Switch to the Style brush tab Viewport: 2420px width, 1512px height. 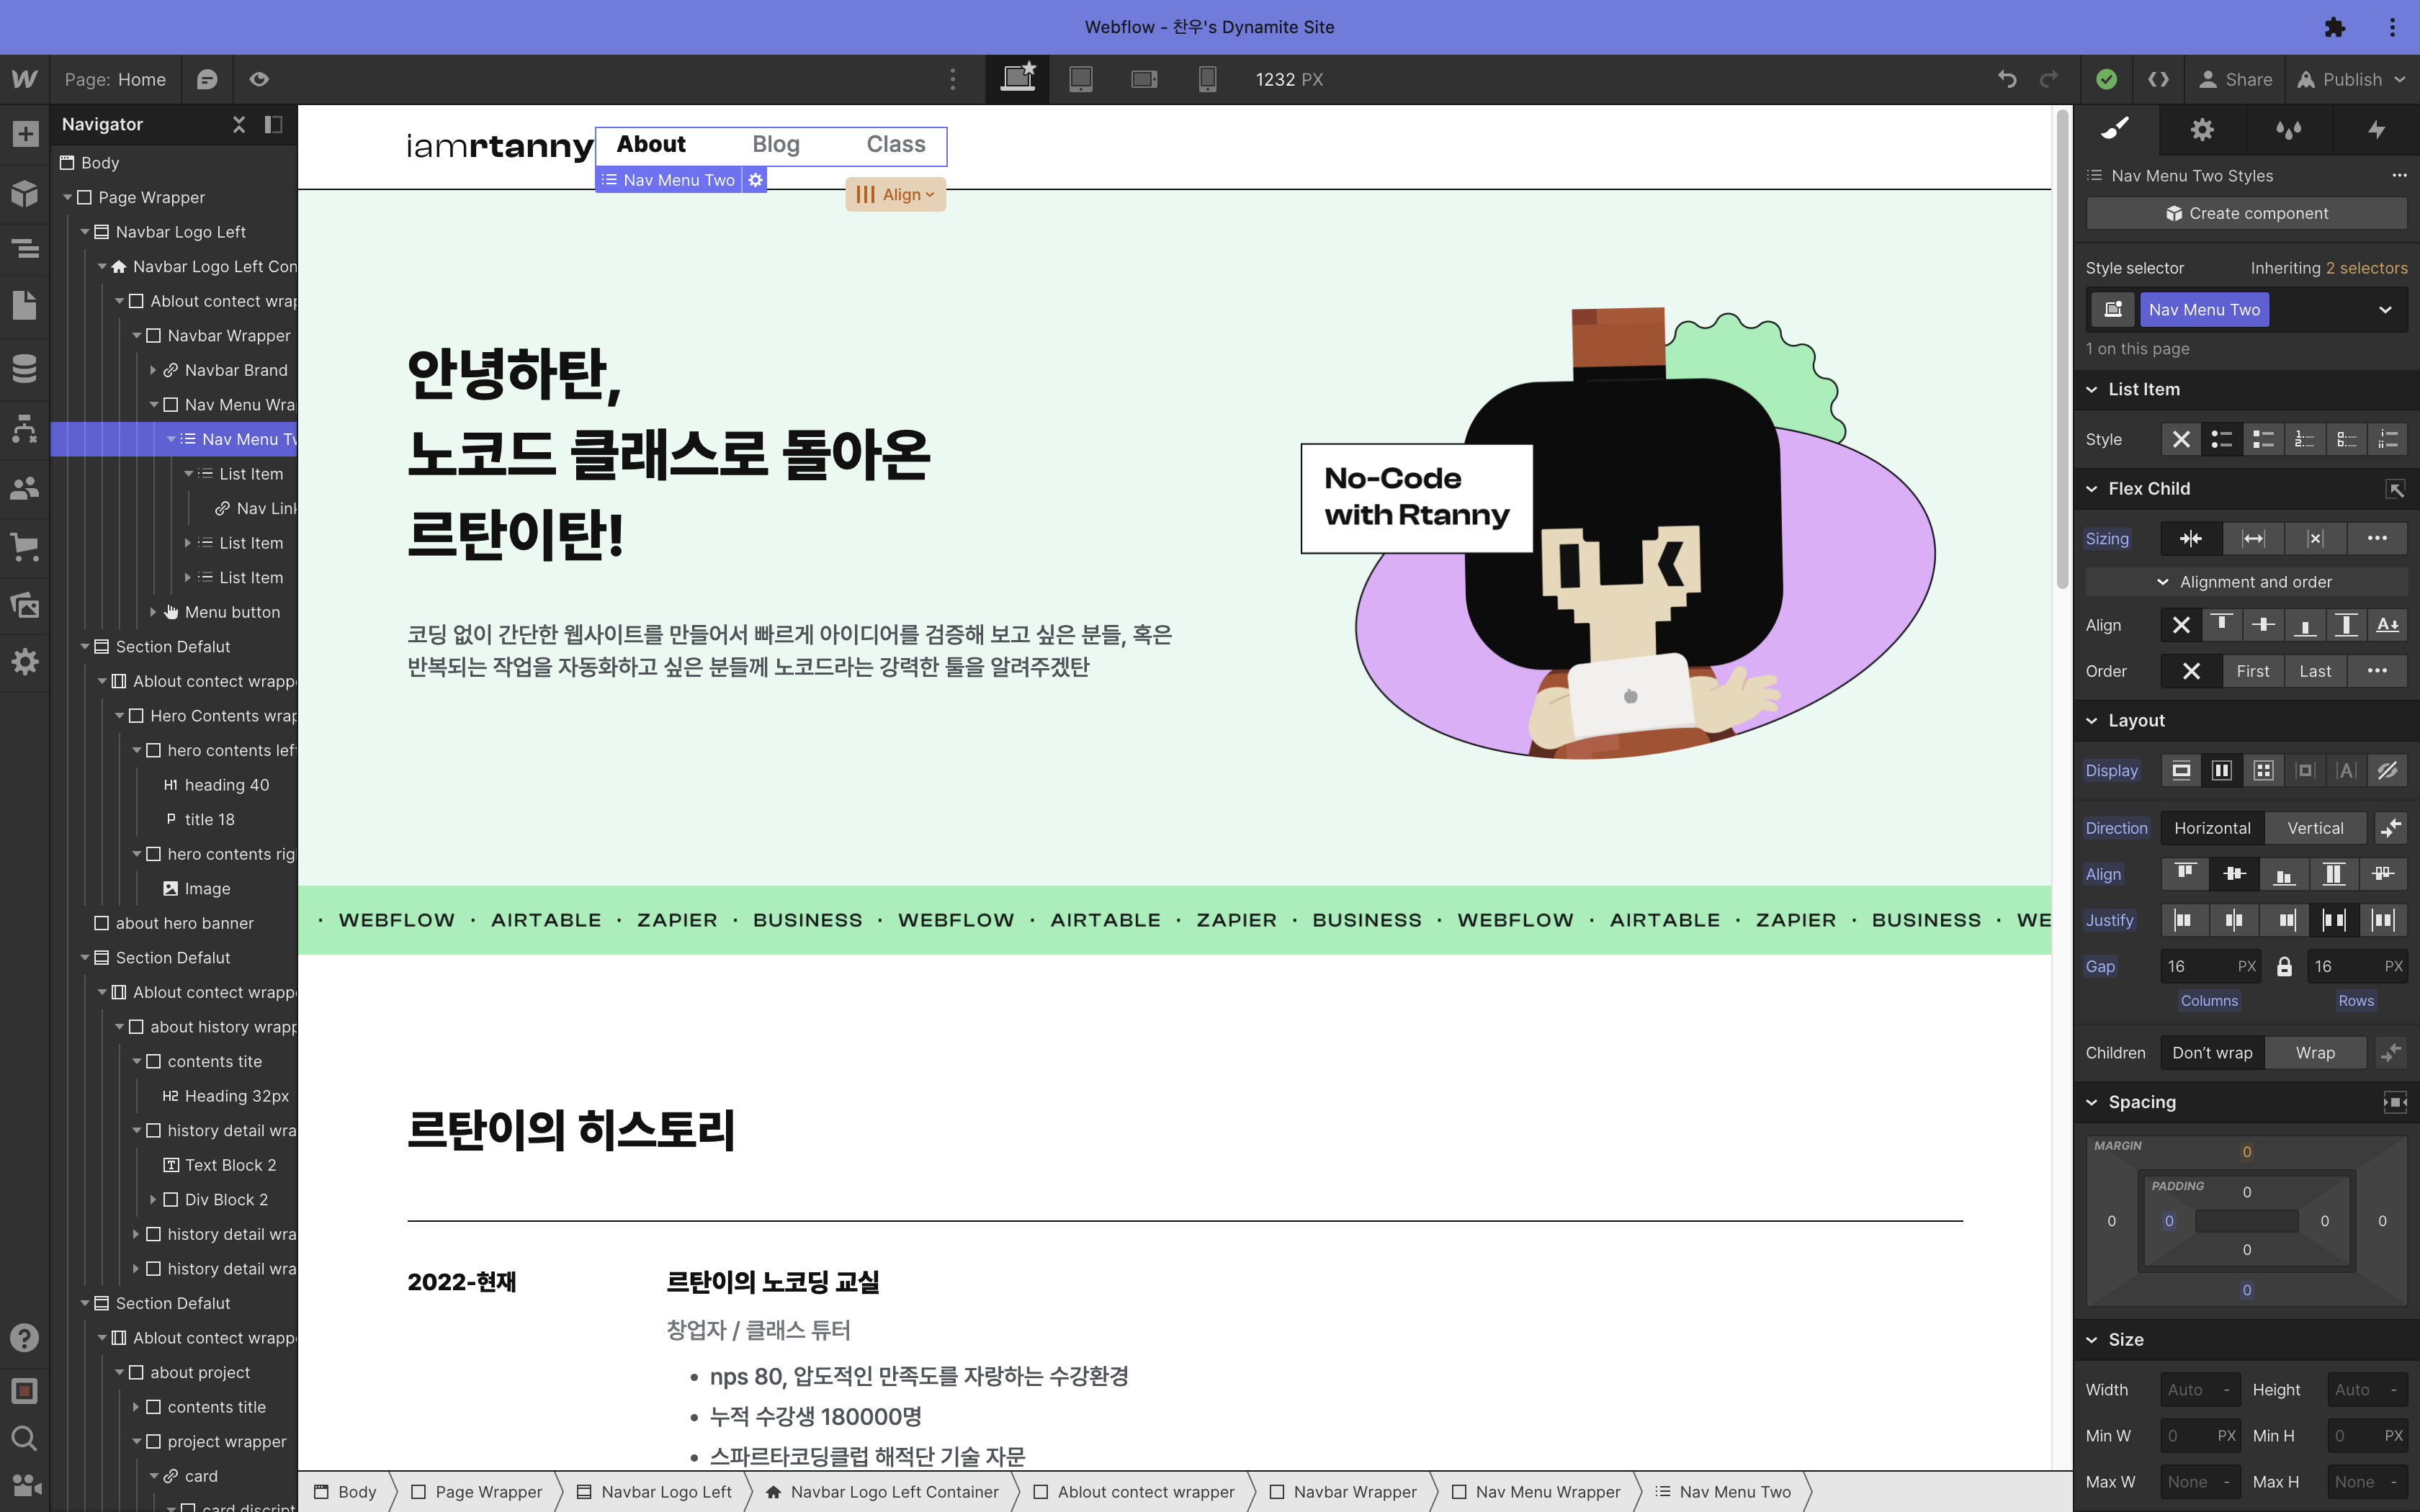coord(2115,130)
